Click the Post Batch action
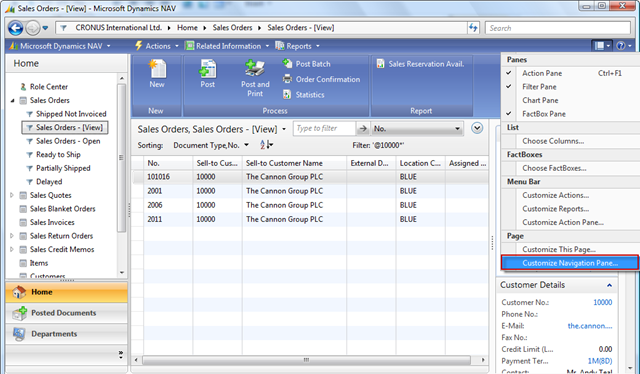 (x=306, y=64)
